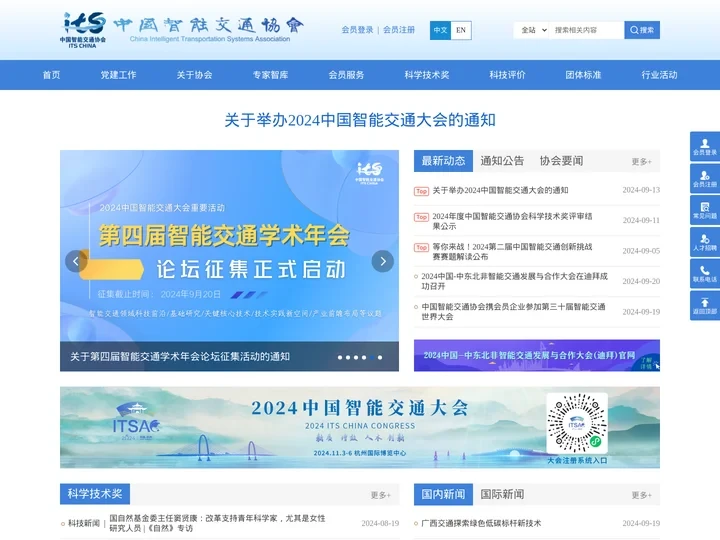The image size is (720, 540).
Task: Open 关于协会 navigation menu
Action: pos(194,75)
